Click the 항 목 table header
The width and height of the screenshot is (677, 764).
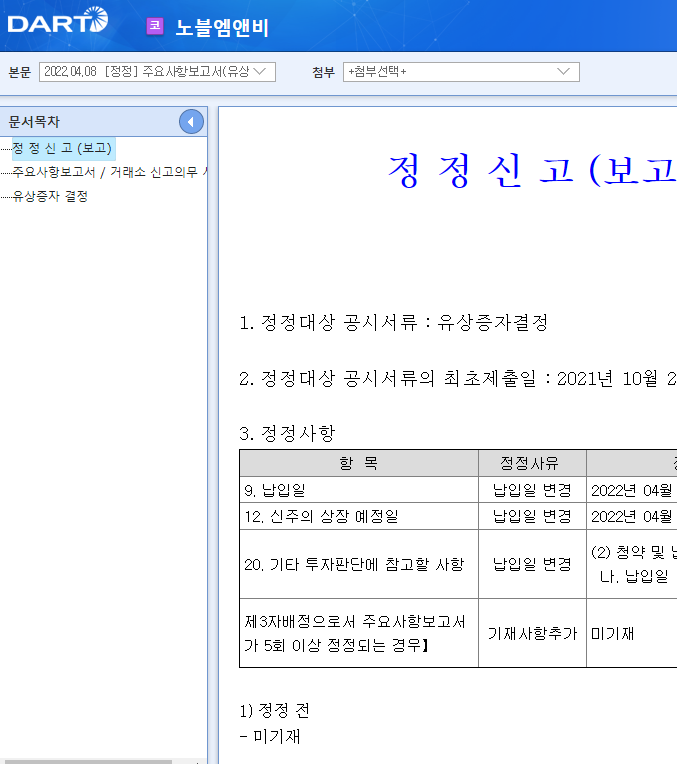359,463
